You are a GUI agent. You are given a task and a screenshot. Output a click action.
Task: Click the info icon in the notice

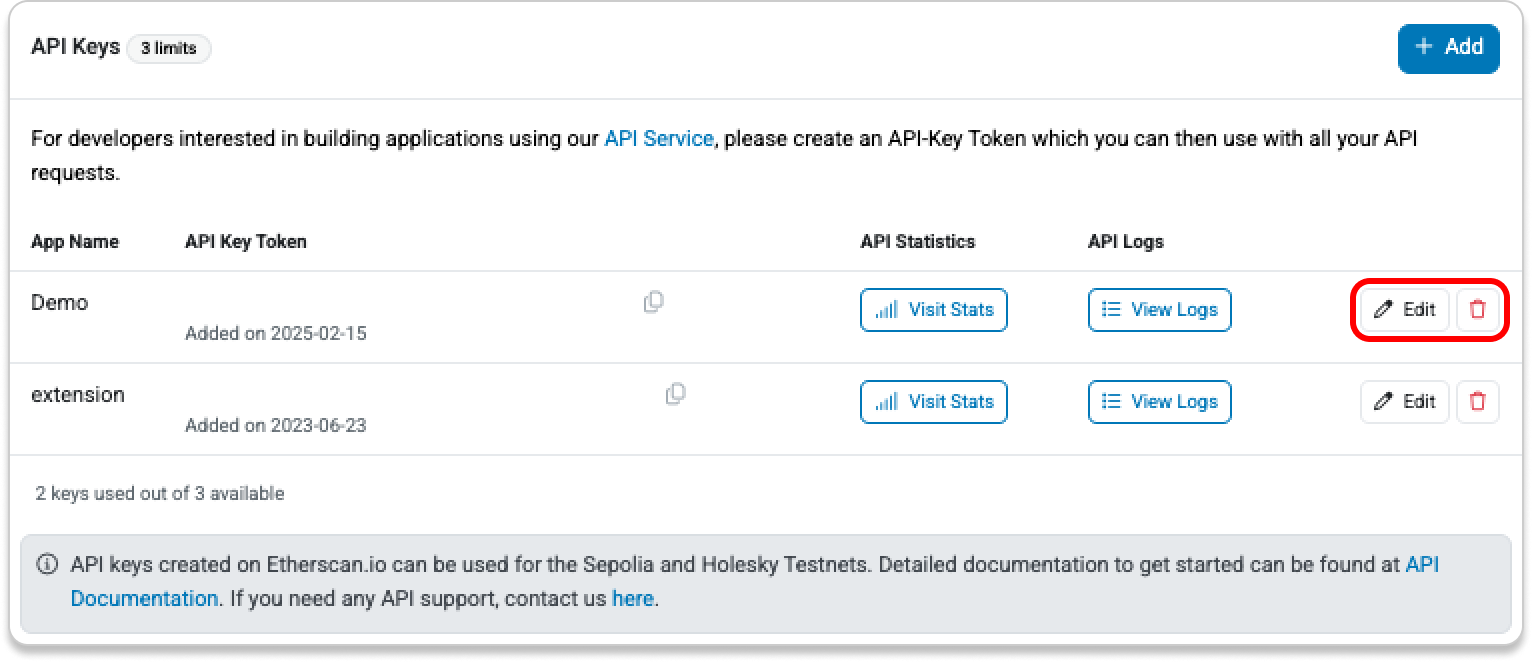pos(47,565)
